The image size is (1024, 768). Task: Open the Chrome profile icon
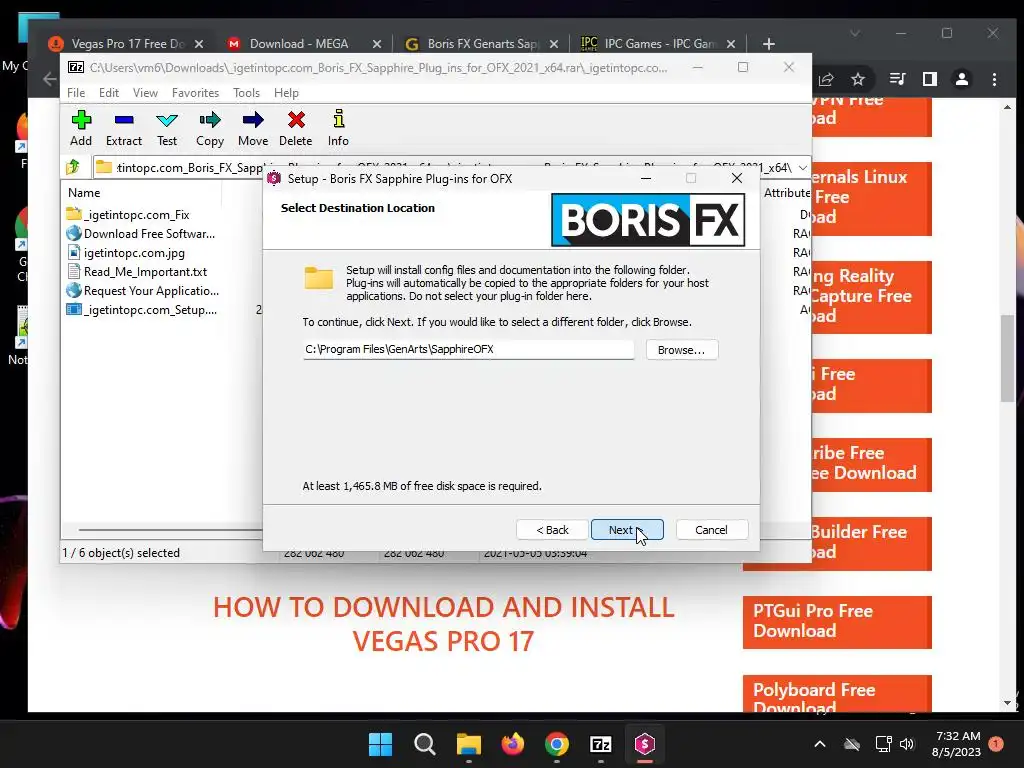pos(962,79)
